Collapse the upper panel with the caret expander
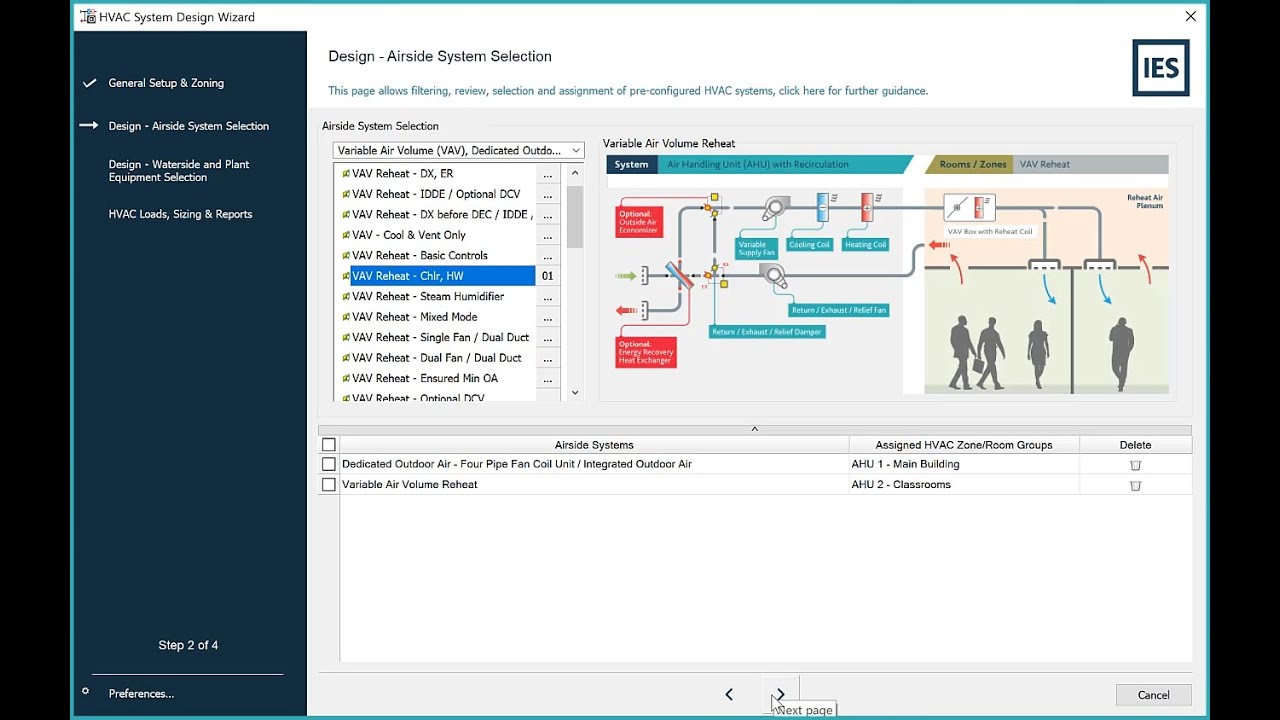 click(755, 429)
